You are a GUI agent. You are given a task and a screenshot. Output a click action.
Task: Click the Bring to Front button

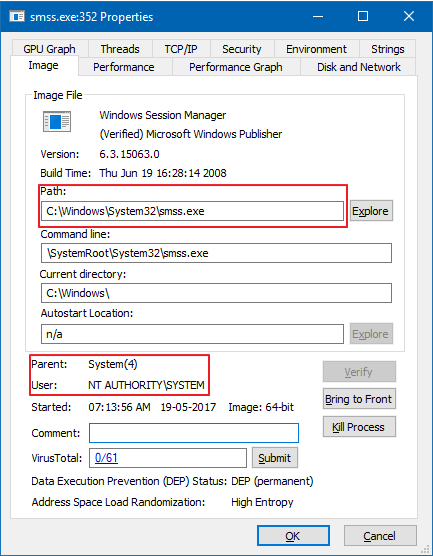359,399
